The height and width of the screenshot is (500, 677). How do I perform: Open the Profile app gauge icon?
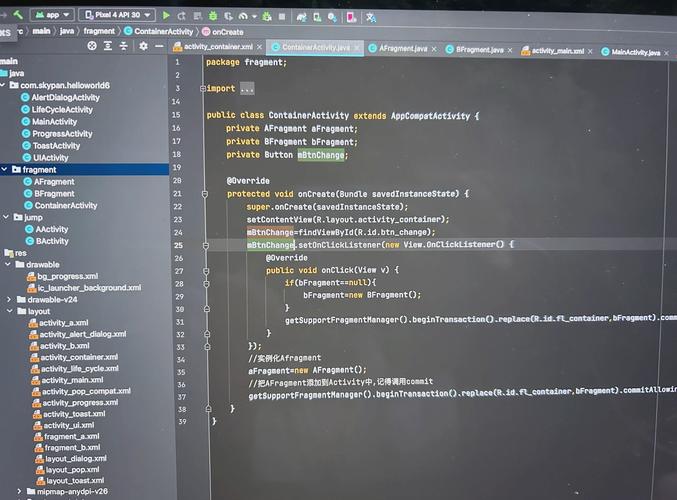tap(243, 16)
